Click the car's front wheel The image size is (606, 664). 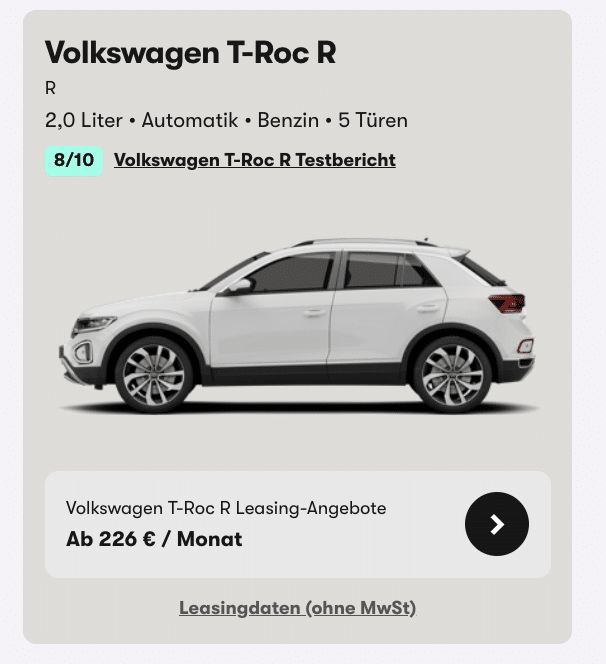tap(154, 375)
